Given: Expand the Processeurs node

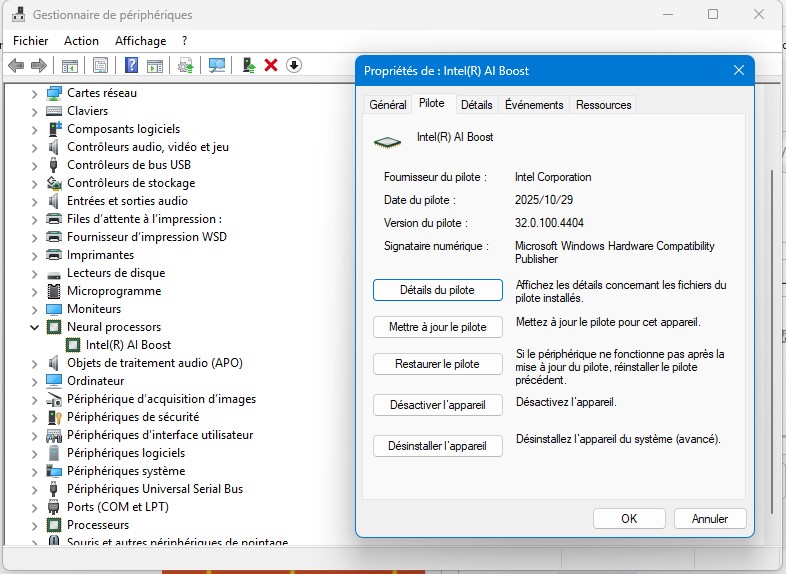Looking at the screenshot, I should pyautogui.click(x=34, y=525).
